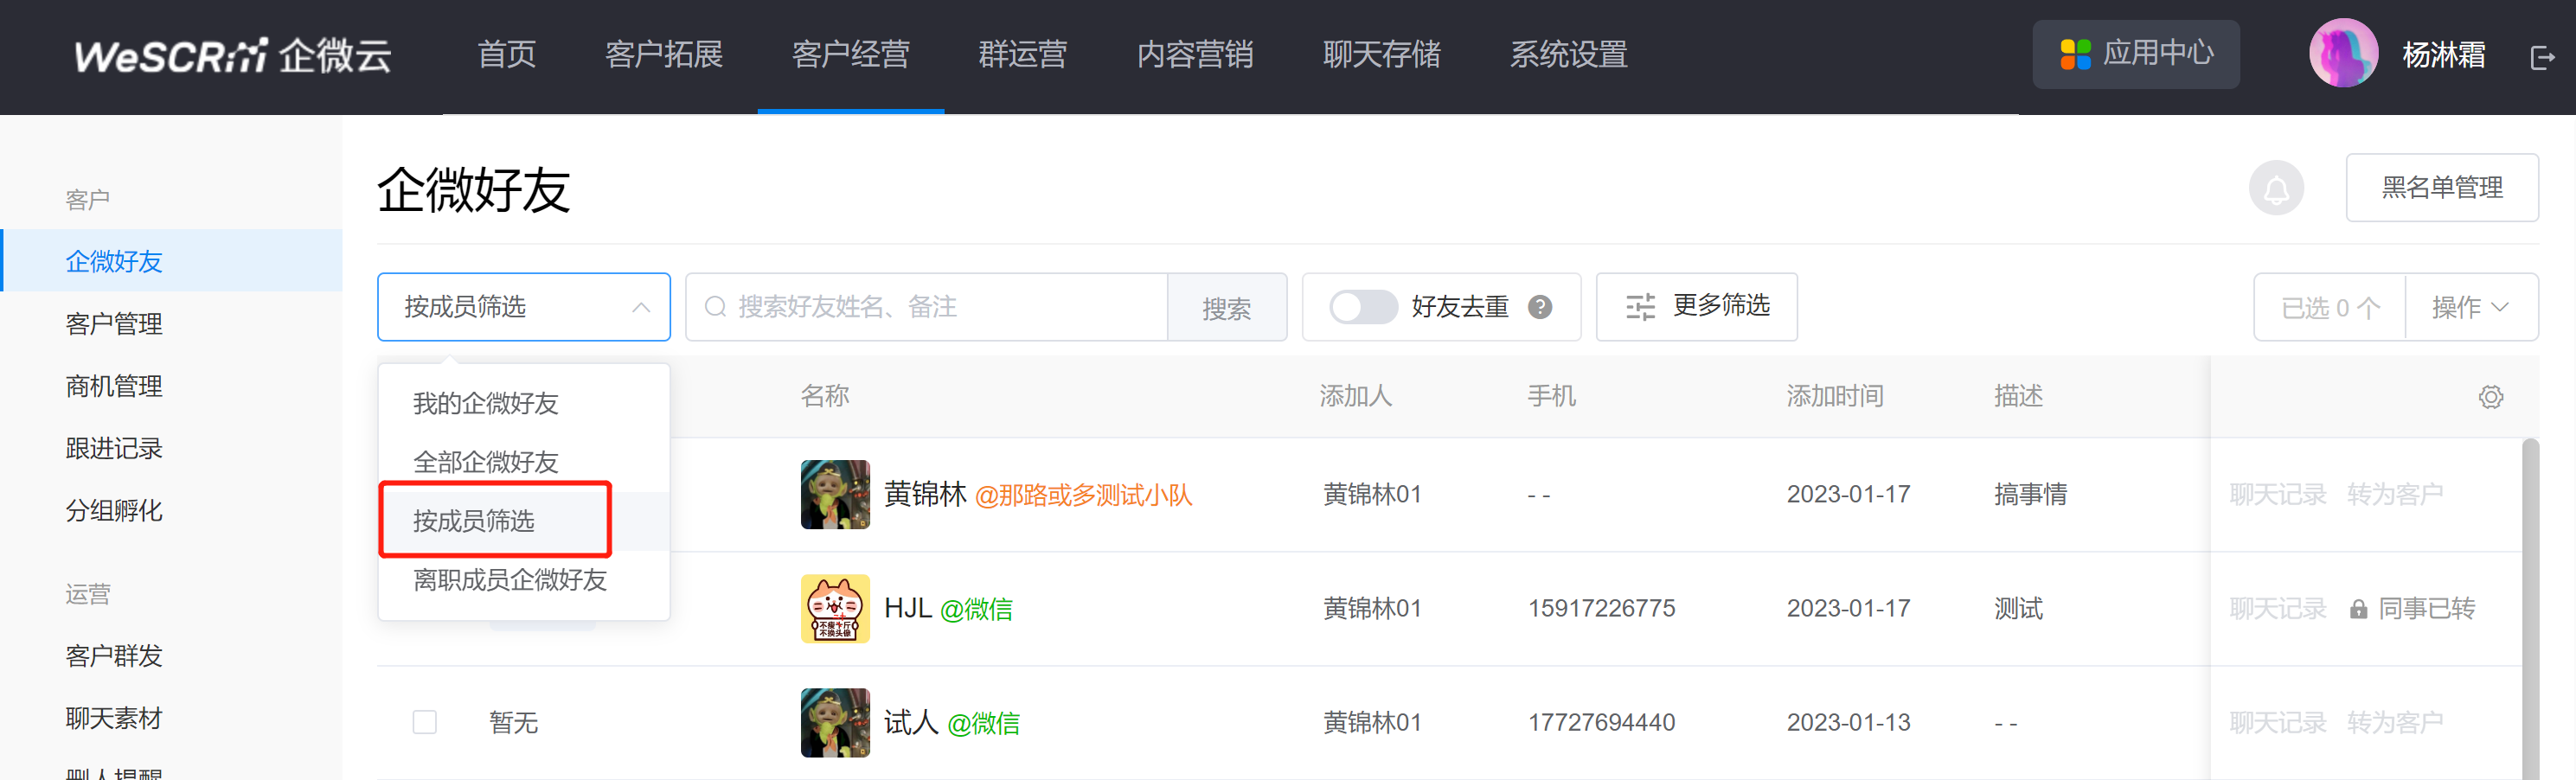Check the checkbox for the 试人 row
This screenshot has width=2576, height=780.
click(425, 722)
